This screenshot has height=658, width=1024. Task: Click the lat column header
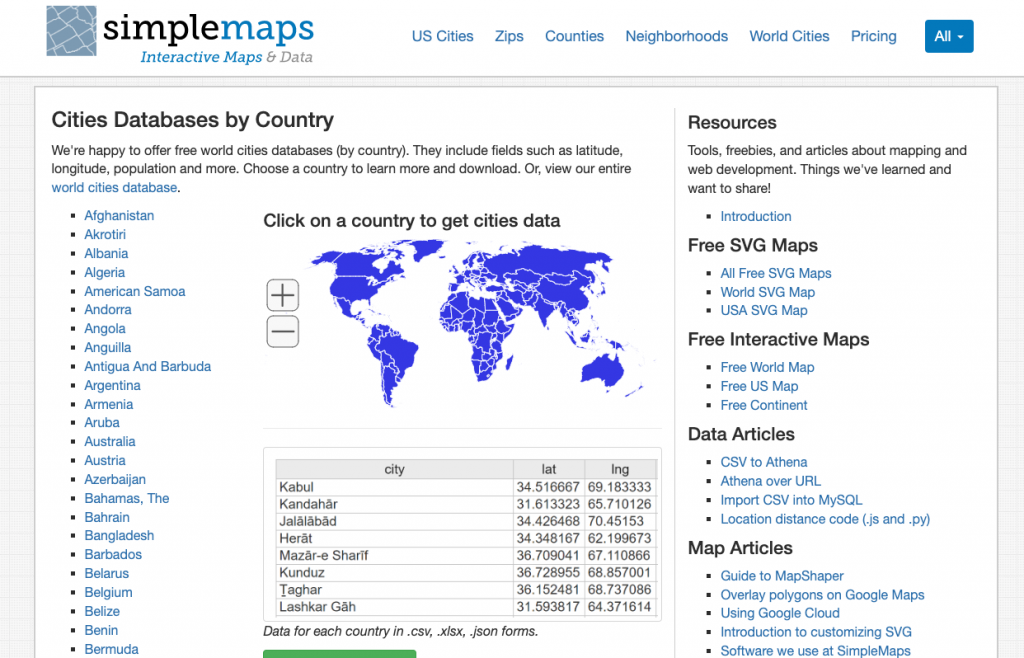(549, 469)
